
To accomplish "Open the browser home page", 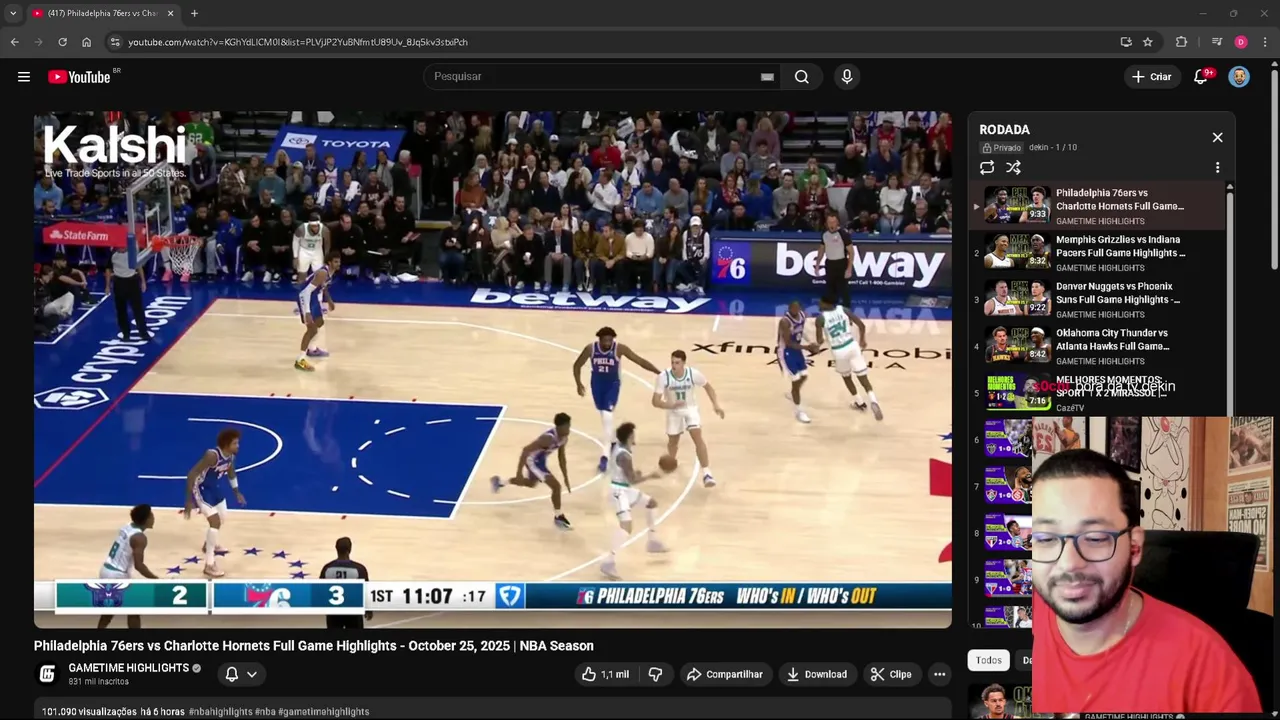I will [x=86, y=42].
